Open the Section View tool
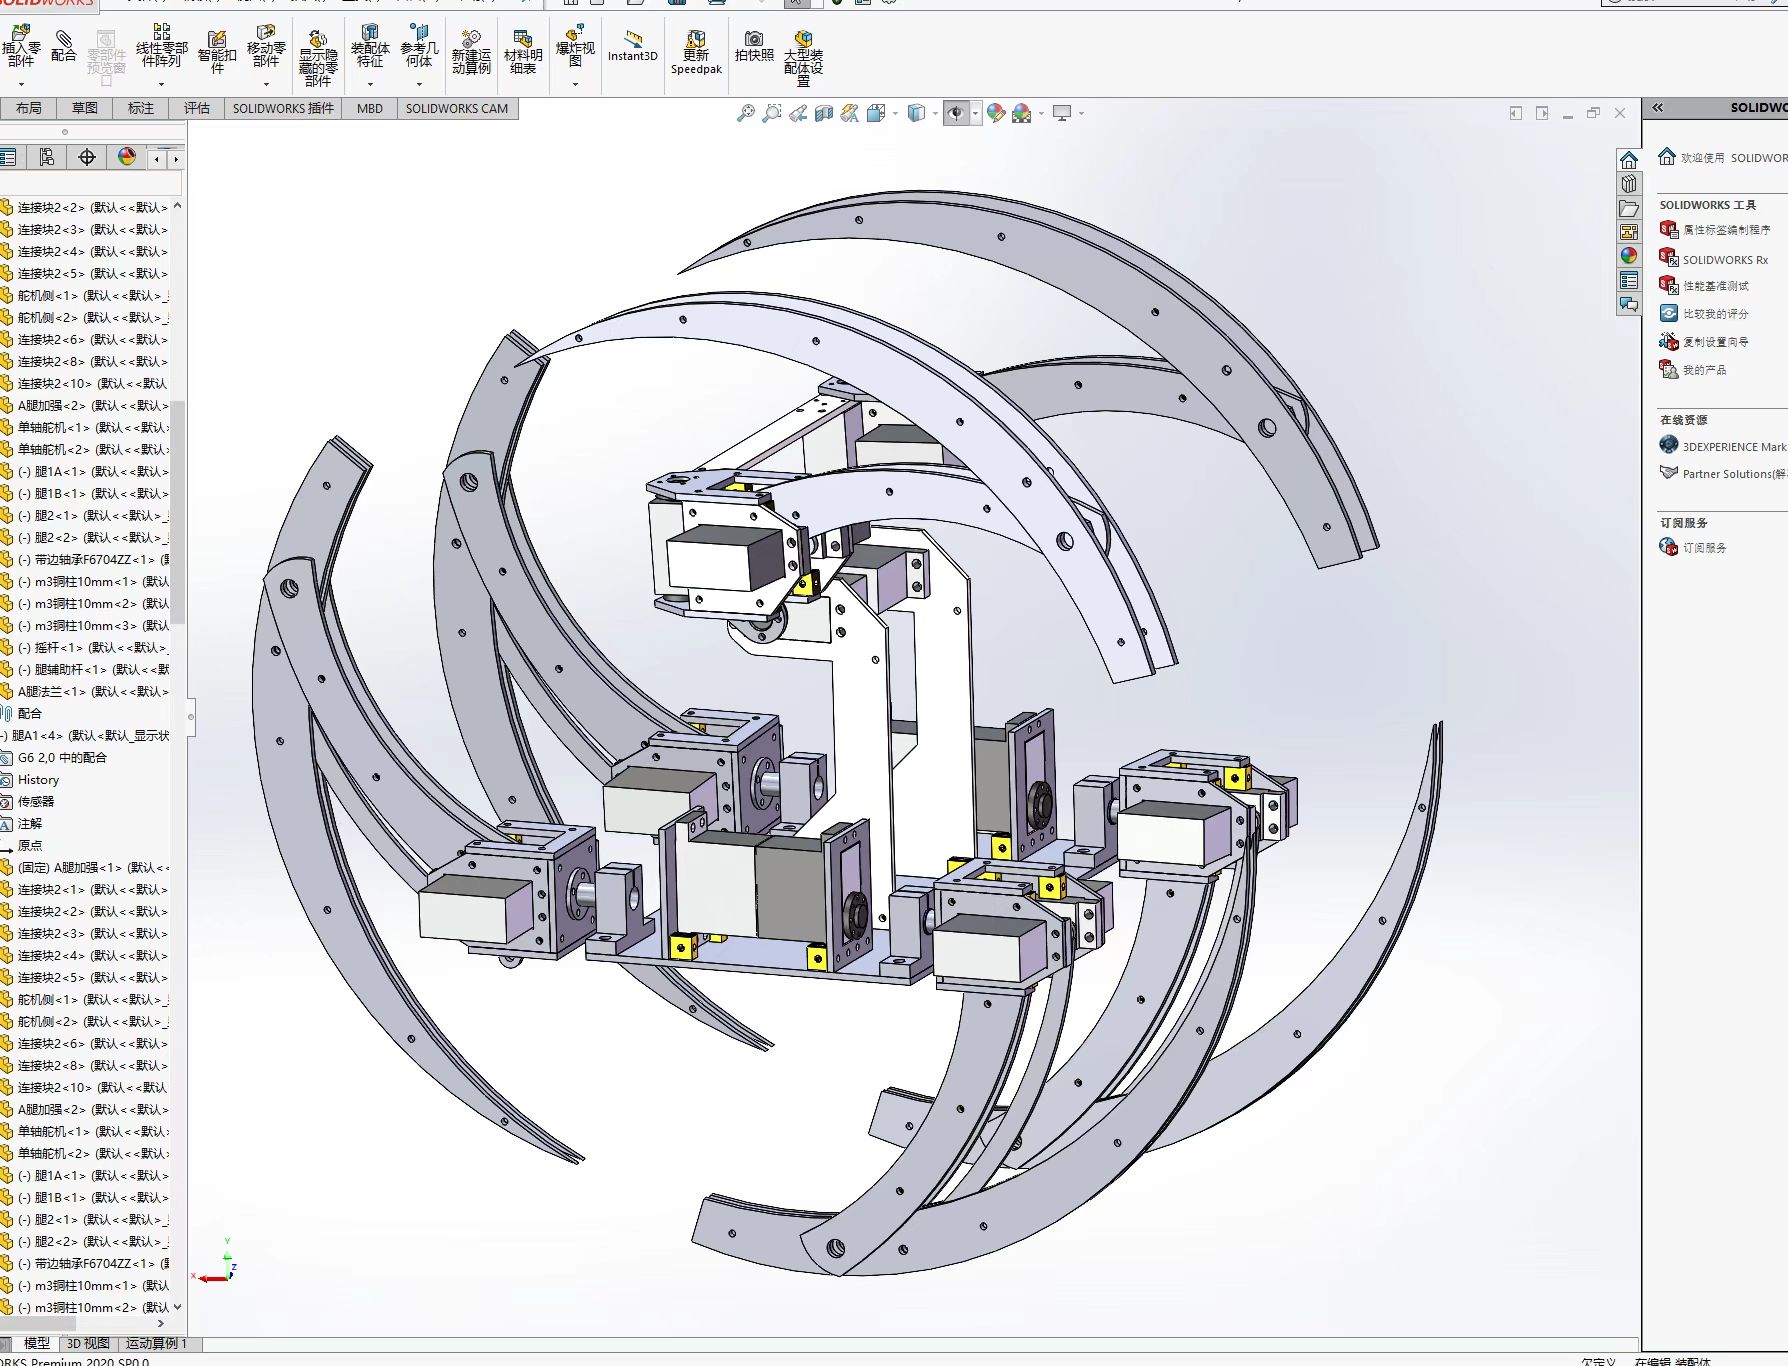This screenshot has width=1788, height=1366. pyautogui.click(x=824, y=114)
